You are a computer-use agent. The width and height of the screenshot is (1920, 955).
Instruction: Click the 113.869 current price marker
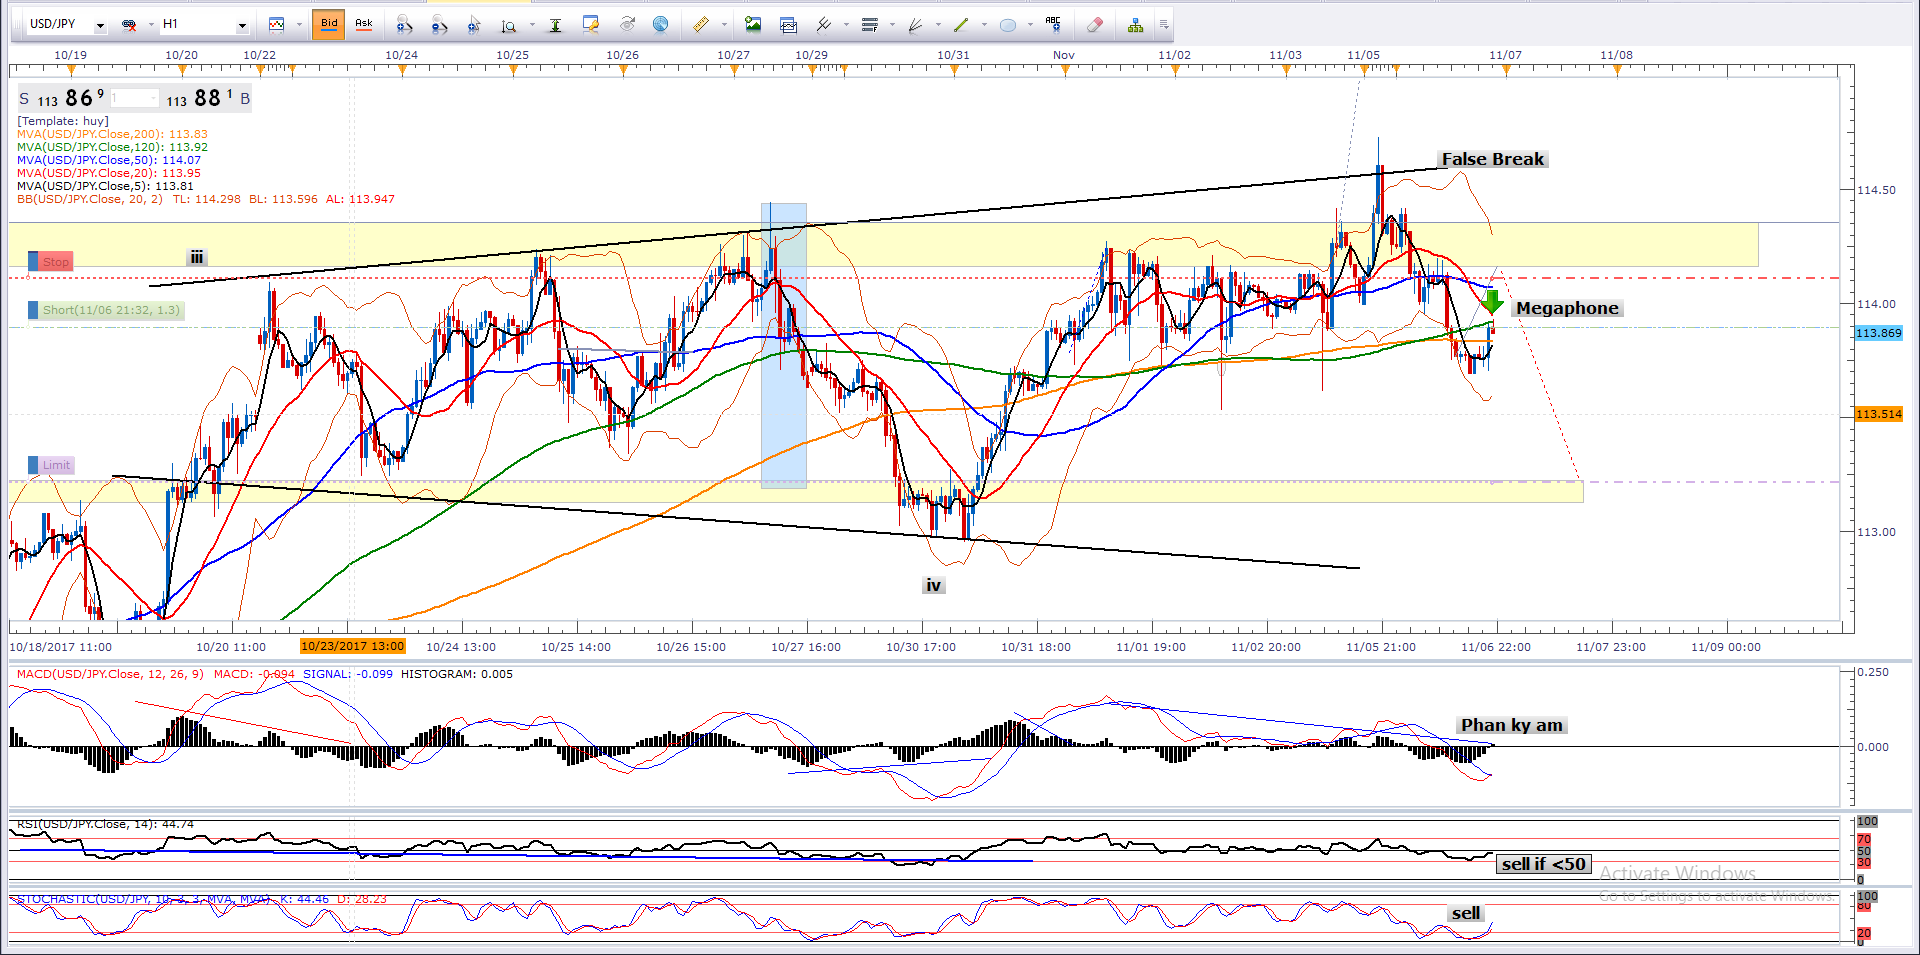pyautogui.click(x=1878, y=333)
